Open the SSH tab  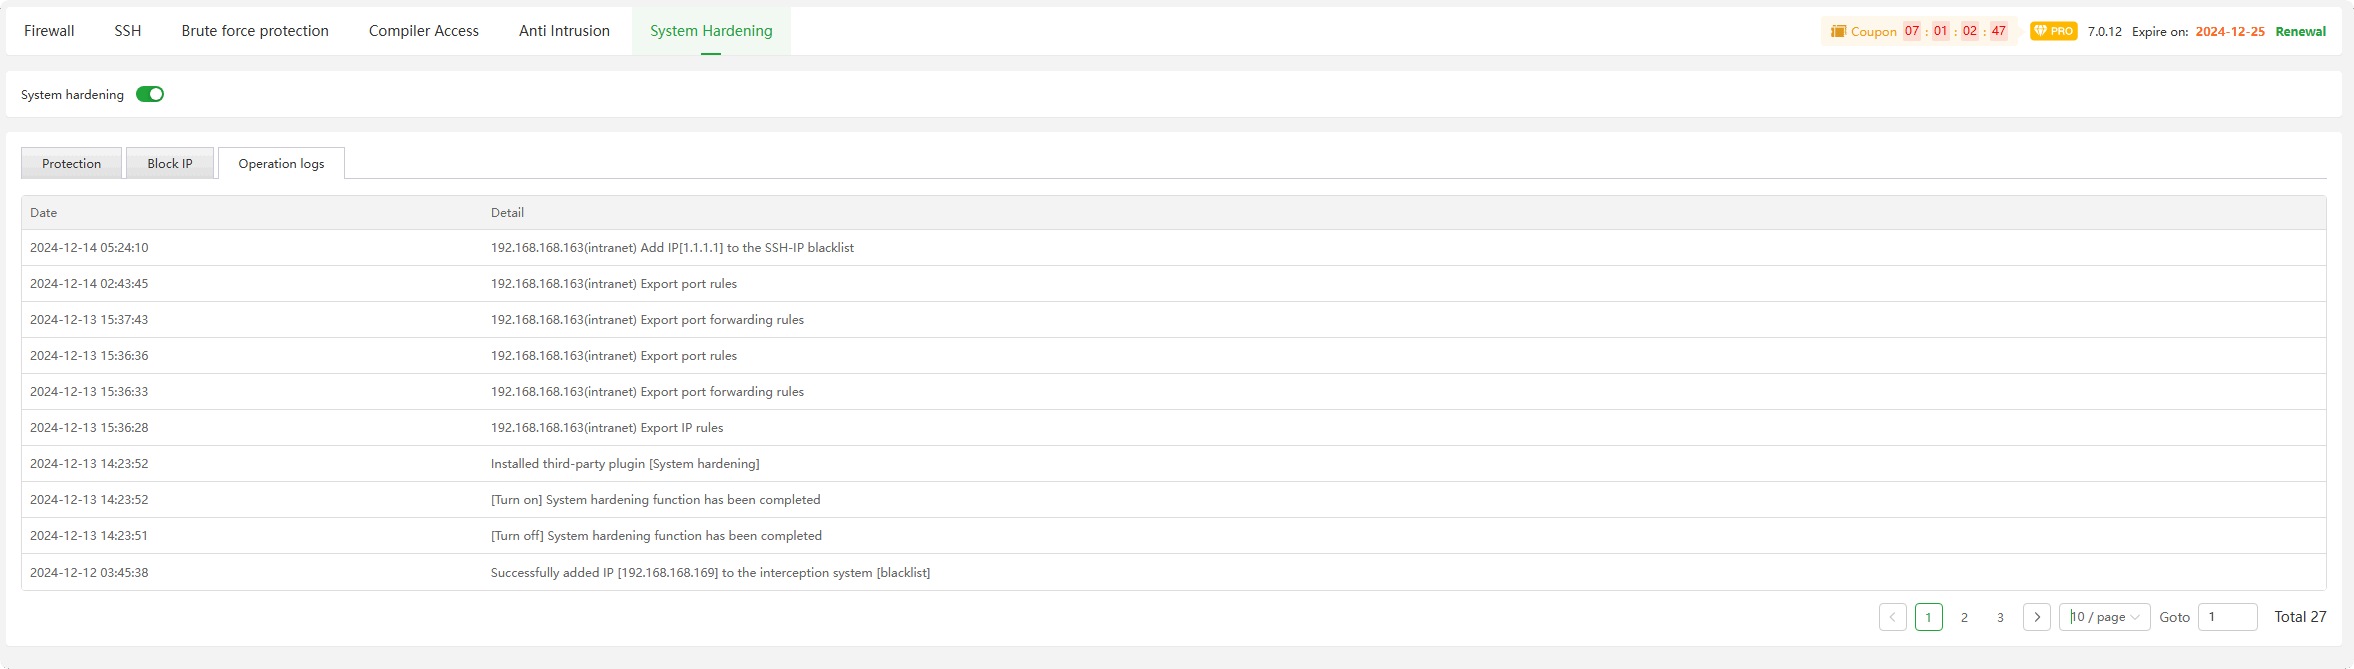pyautogui.click(x=128, y=31)
